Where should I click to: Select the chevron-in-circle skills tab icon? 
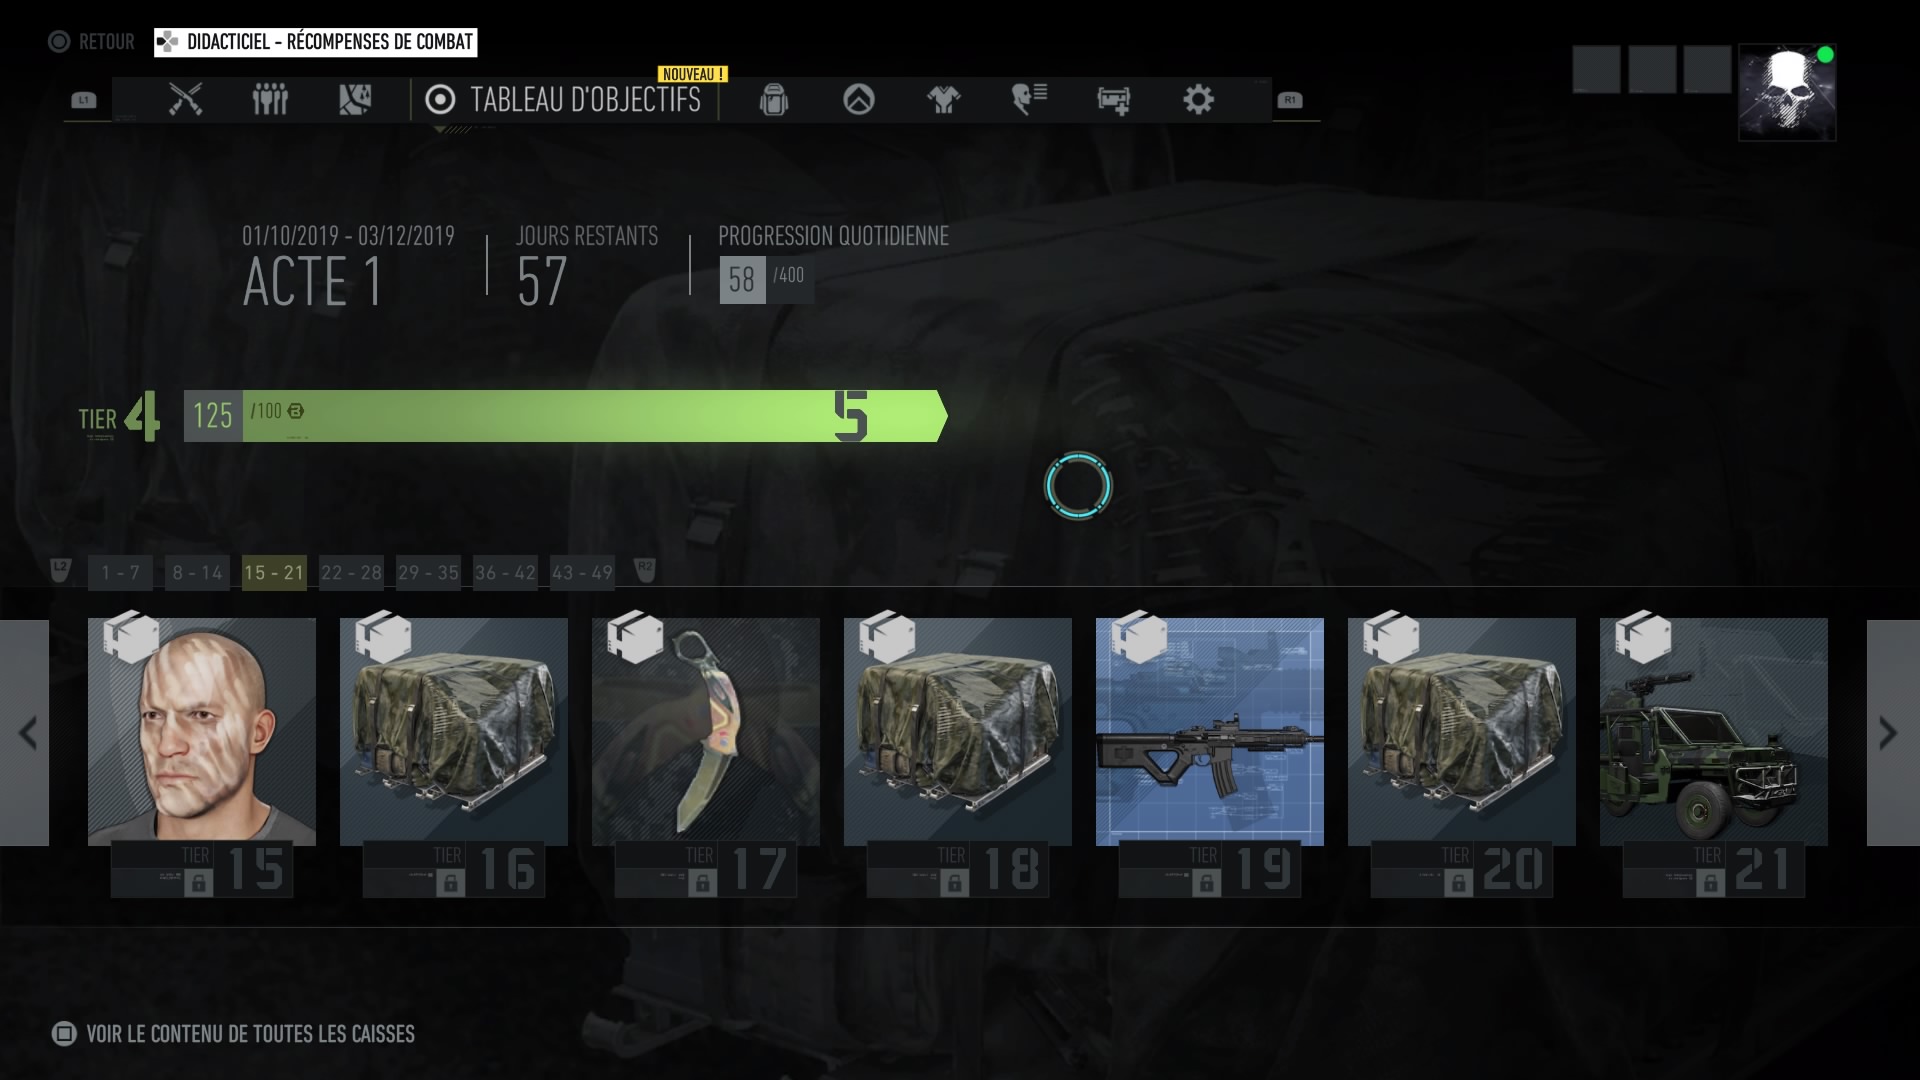point(859,99)
